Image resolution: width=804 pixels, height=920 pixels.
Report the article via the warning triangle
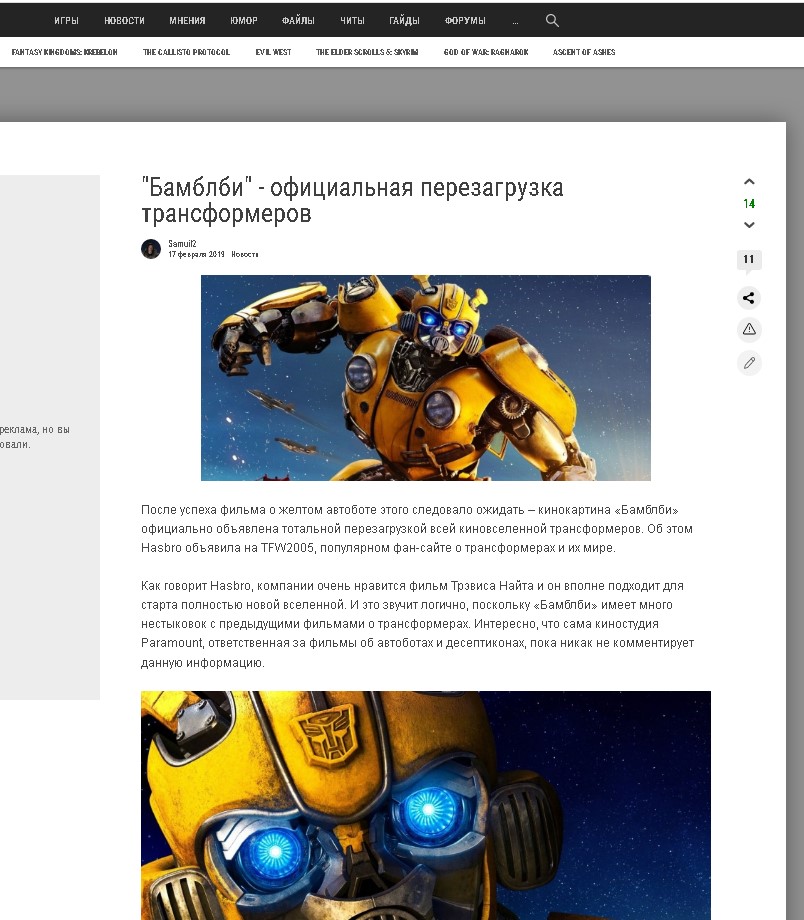pyautogui.click(x=749, y=330)
